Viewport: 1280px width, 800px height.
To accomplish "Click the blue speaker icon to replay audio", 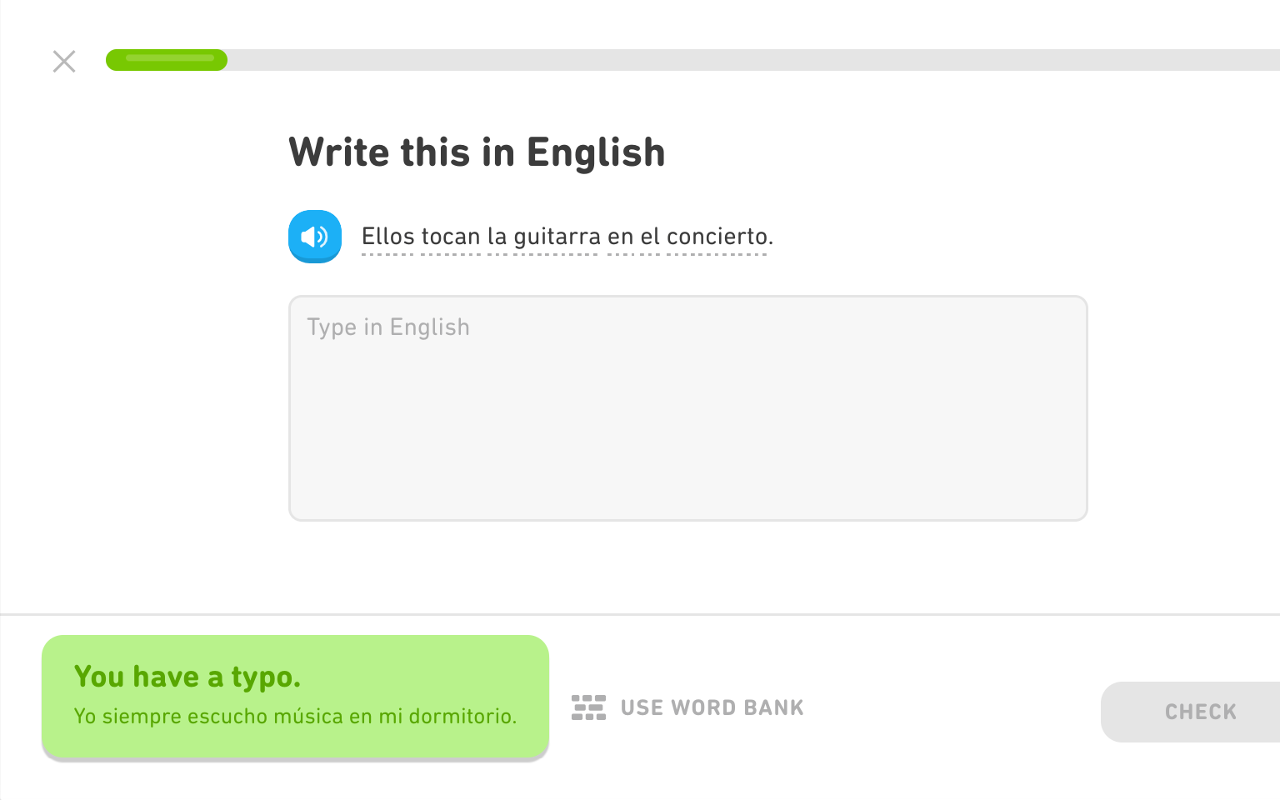I will 314,236.
